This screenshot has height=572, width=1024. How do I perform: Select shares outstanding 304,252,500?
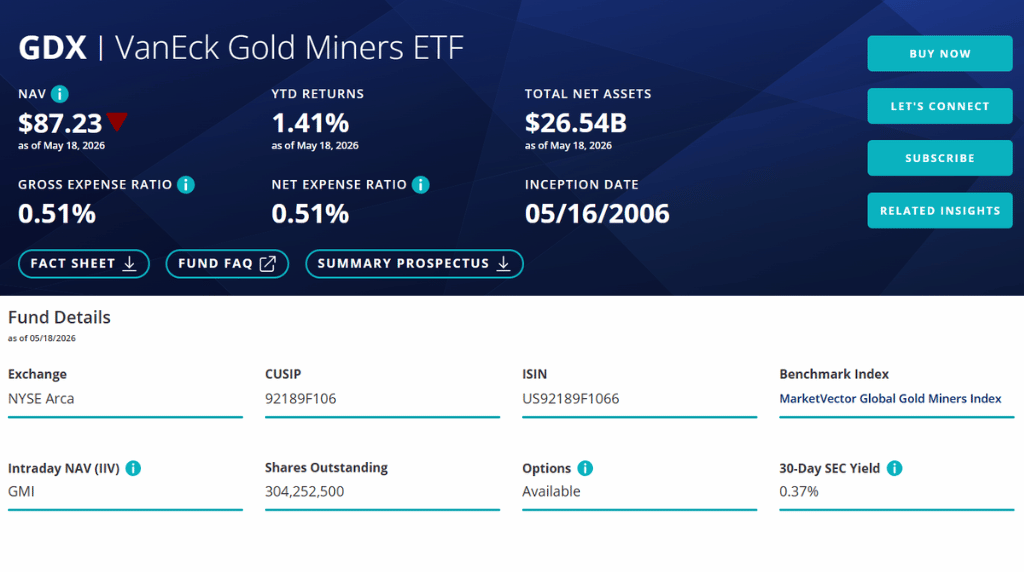(304, 491)
